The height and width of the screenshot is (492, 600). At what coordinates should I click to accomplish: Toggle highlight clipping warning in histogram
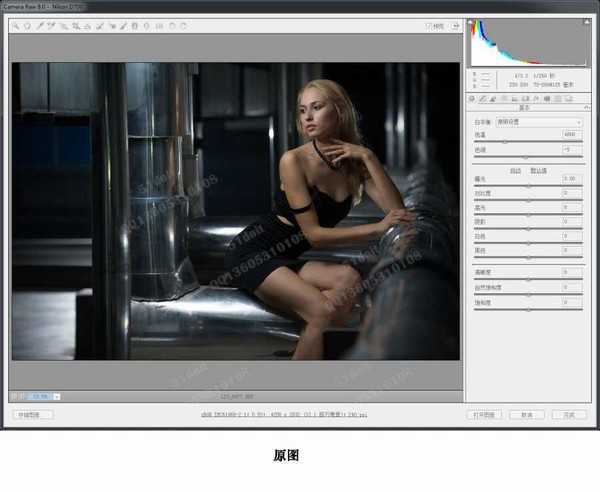pyautogui.click(x=585, y=23)
